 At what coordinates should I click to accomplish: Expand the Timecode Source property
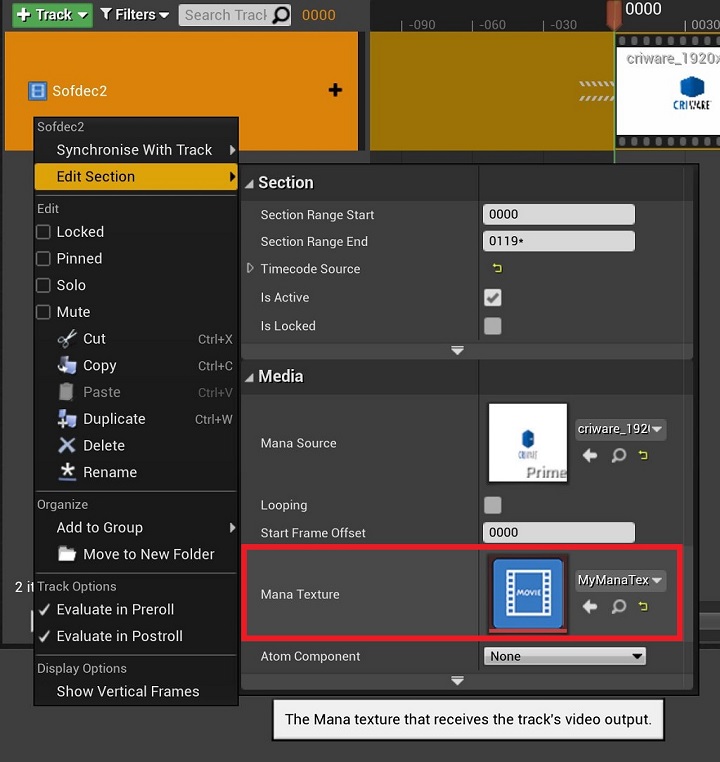250,268
